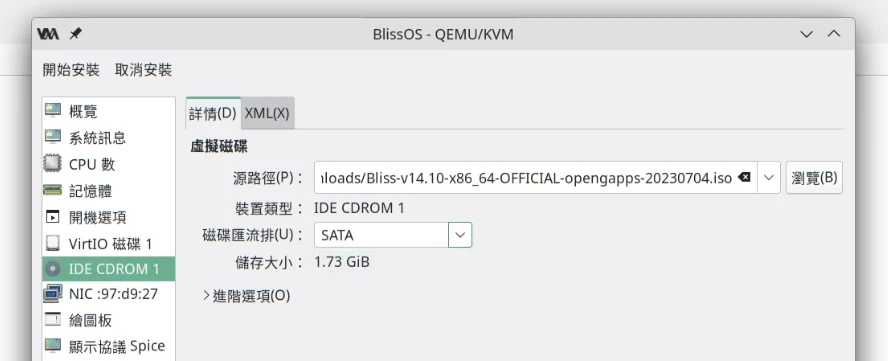Open the 顯示協議 Spice display icon
Viewport: 888px width, 361px height.
coord(53,345)
